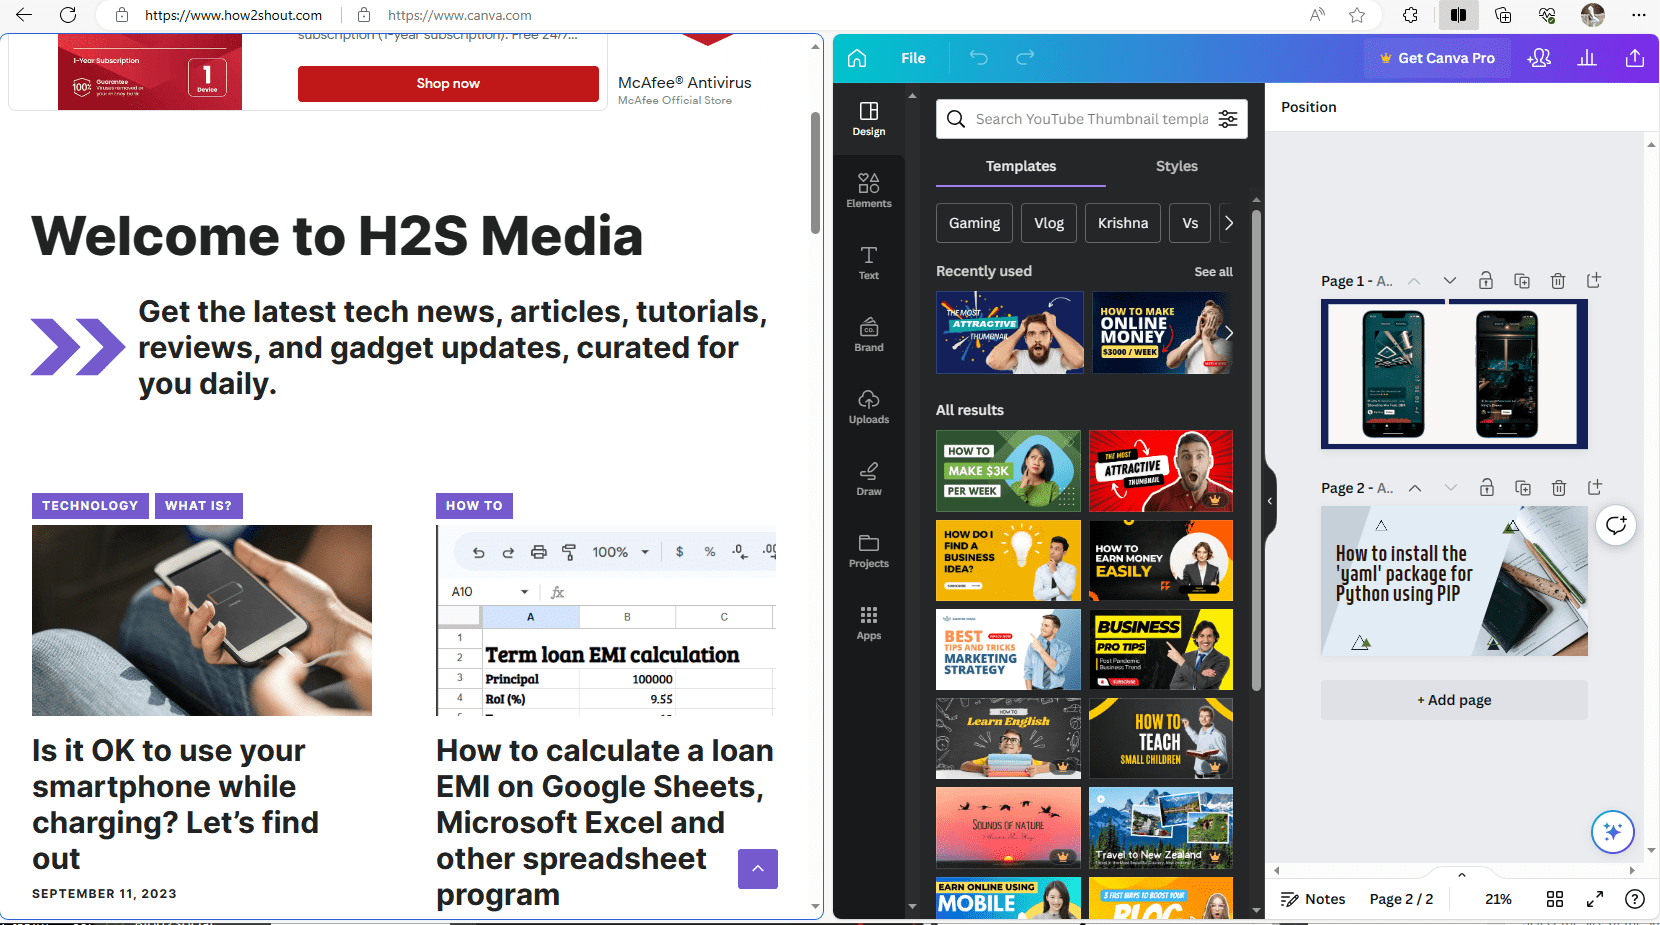Focus the Search YouTube Thumbnail templates field

pos(1092,119)
